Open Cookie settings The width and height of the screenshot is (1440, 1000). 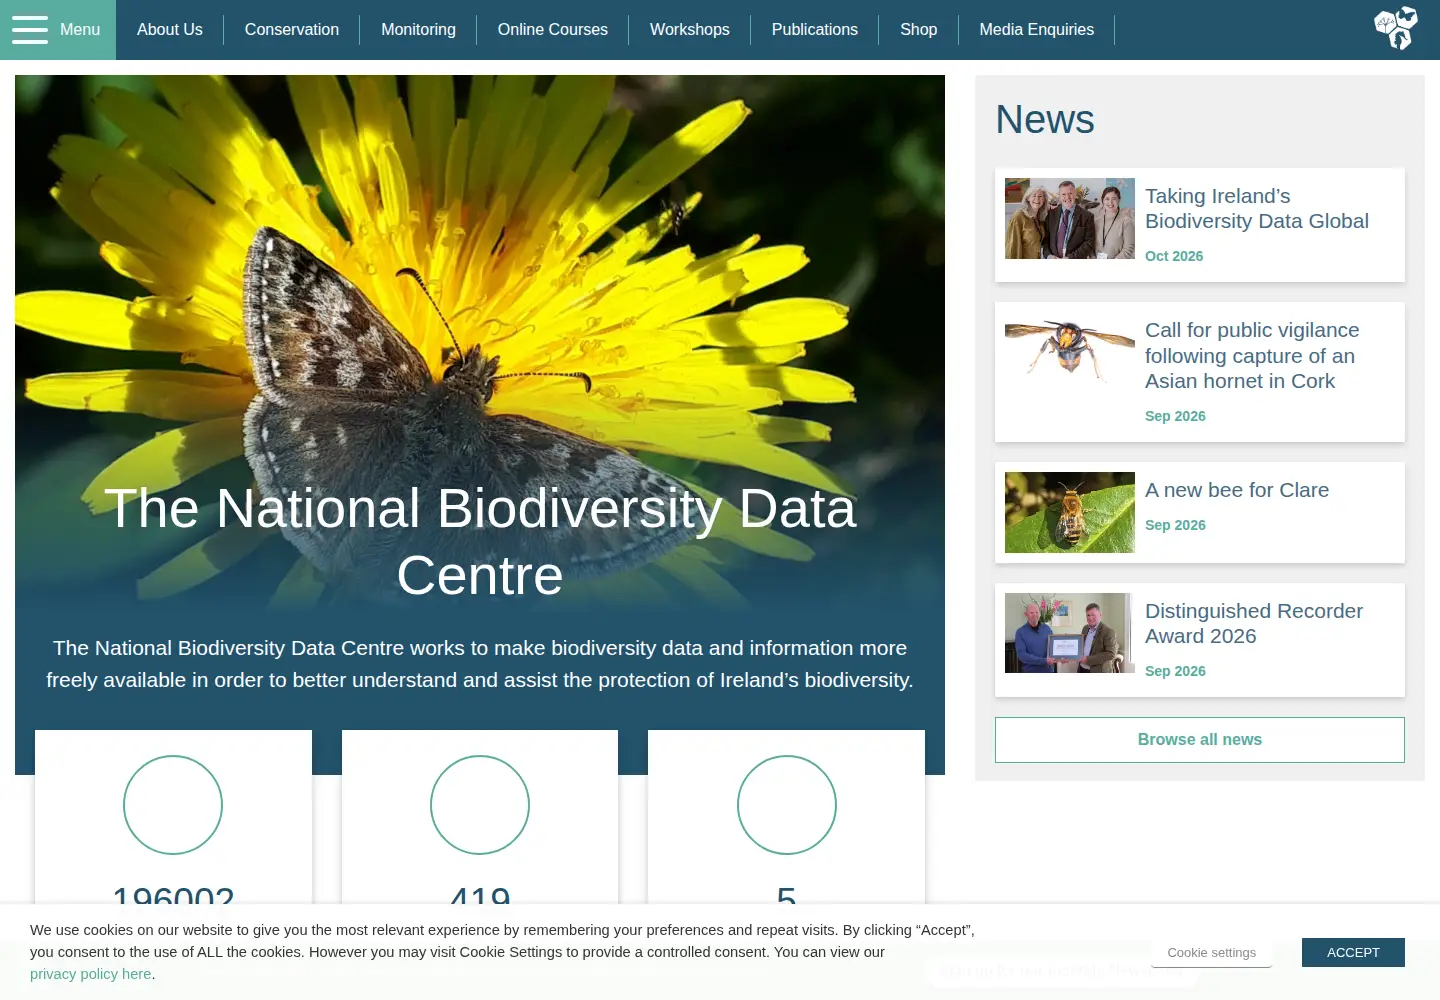tap(1211, 953)
